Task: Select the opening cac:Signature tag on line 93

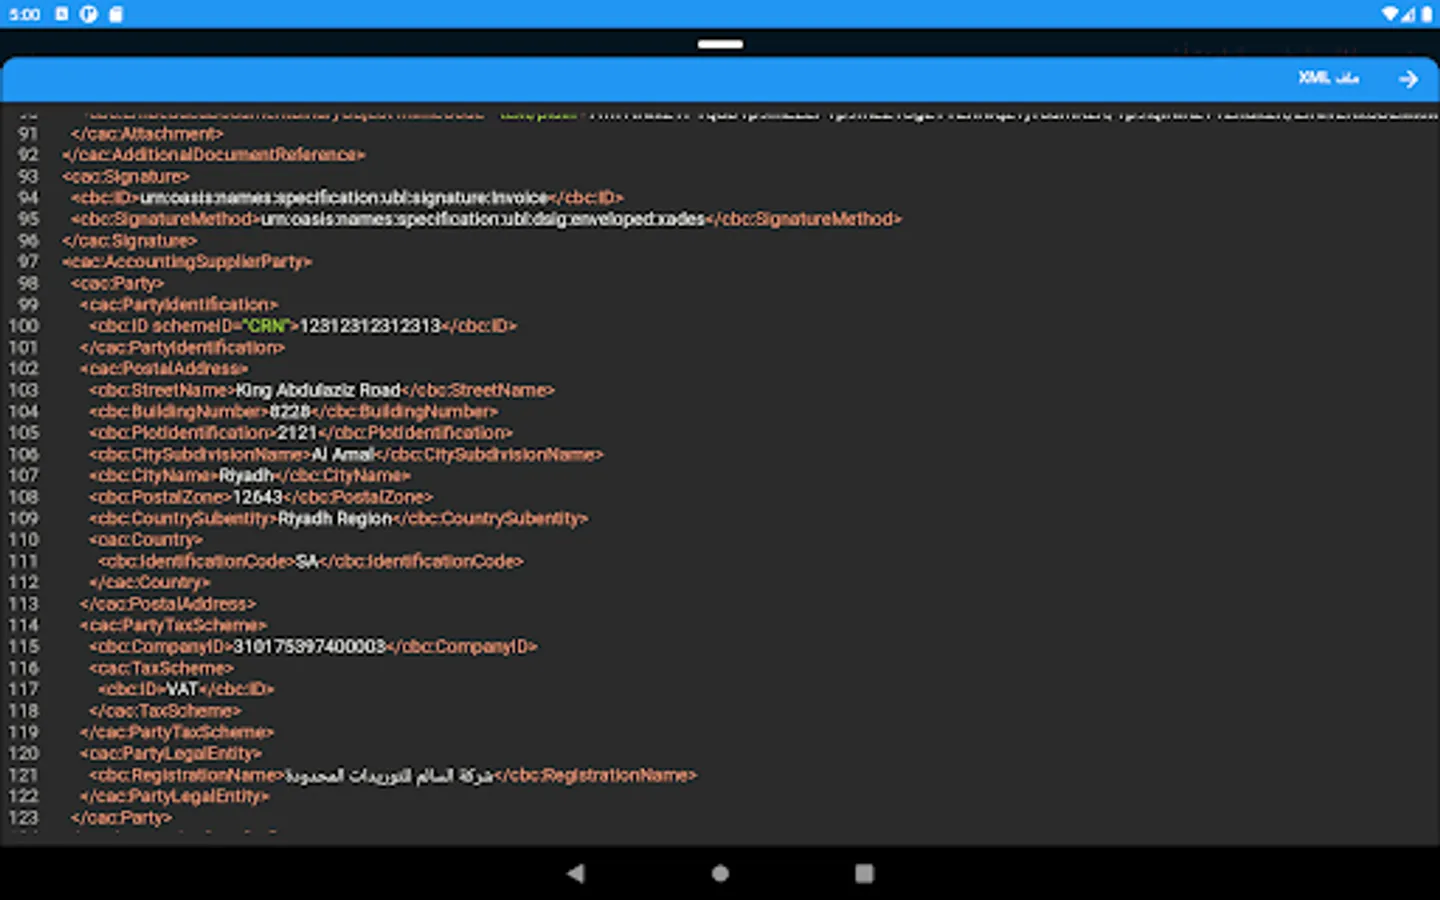Action: click(x=125, y=176)
